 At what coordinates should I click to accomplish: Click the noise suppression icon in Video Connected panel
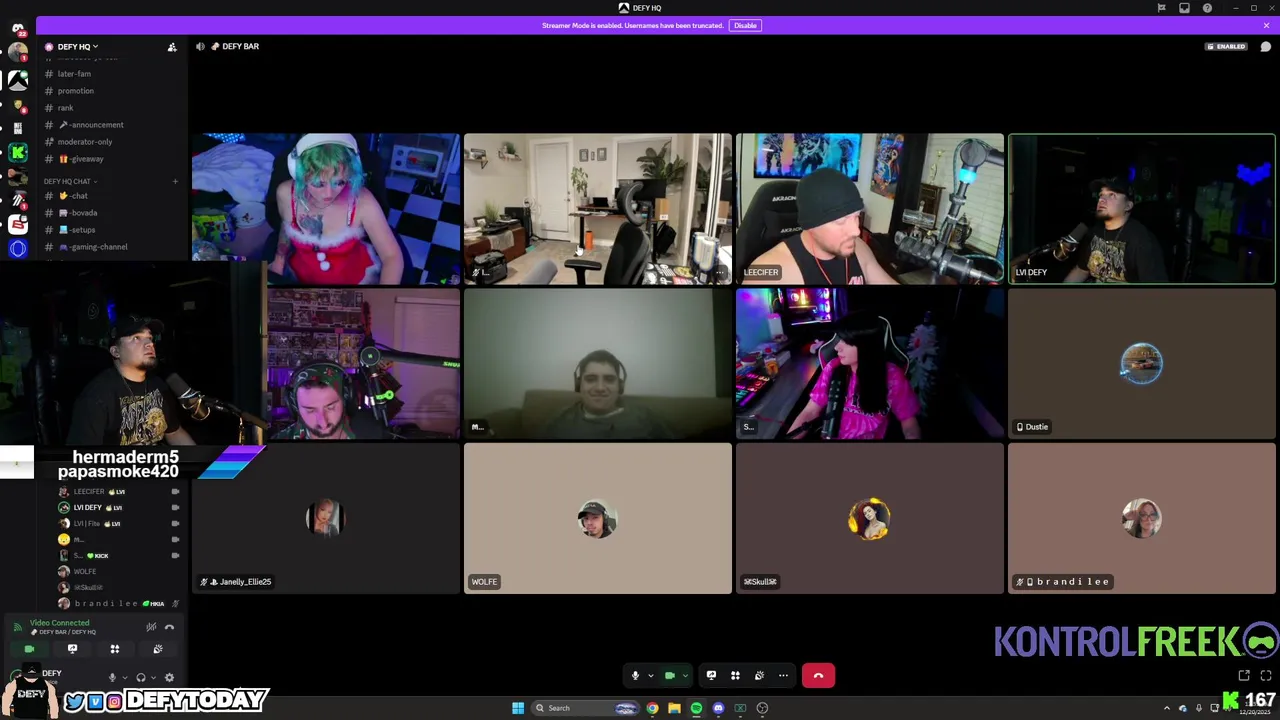pyautogui.click(x=151, y=627)
